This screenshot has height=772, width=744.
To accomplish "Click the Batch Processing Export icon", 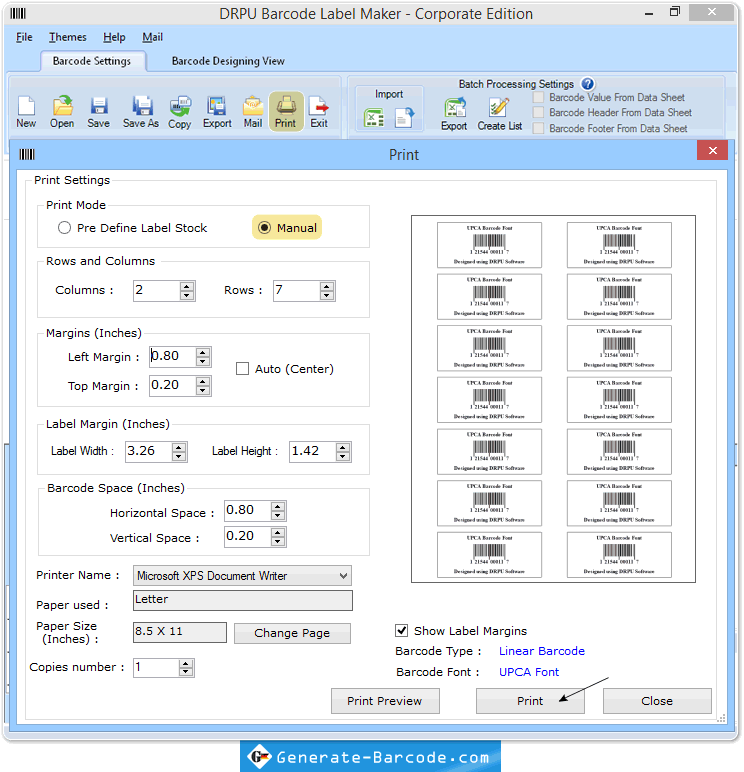I will (x=454, y=115).
